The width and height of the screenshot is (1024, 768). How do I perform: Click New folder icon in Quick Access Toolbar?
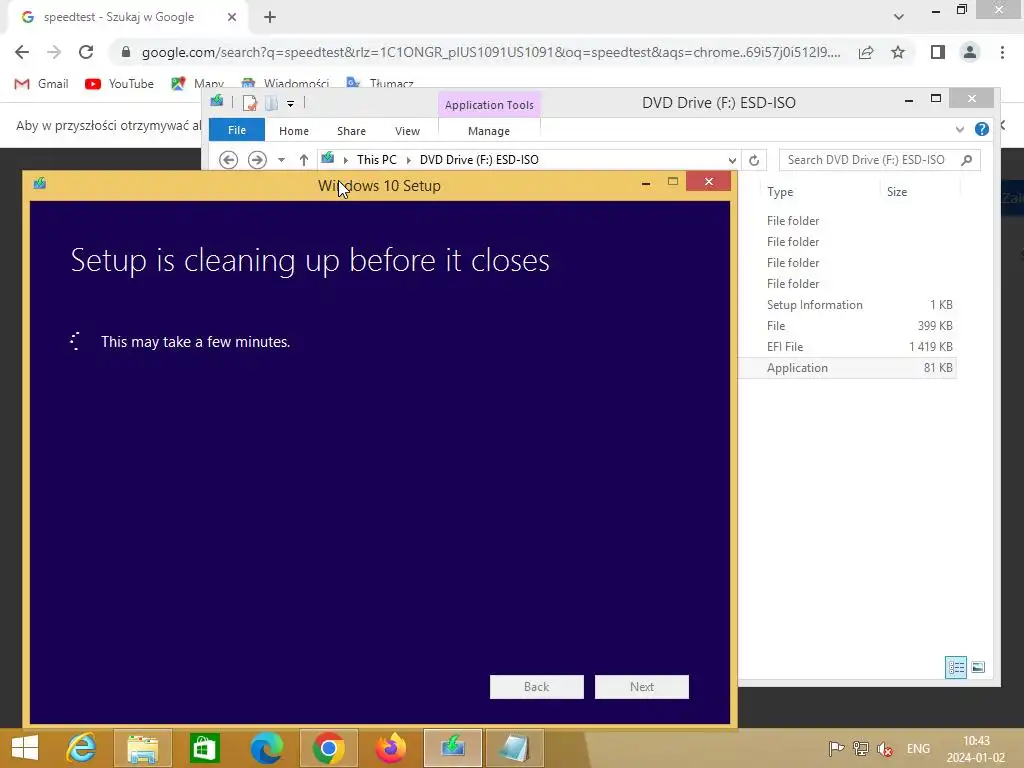tap(272, 103)
